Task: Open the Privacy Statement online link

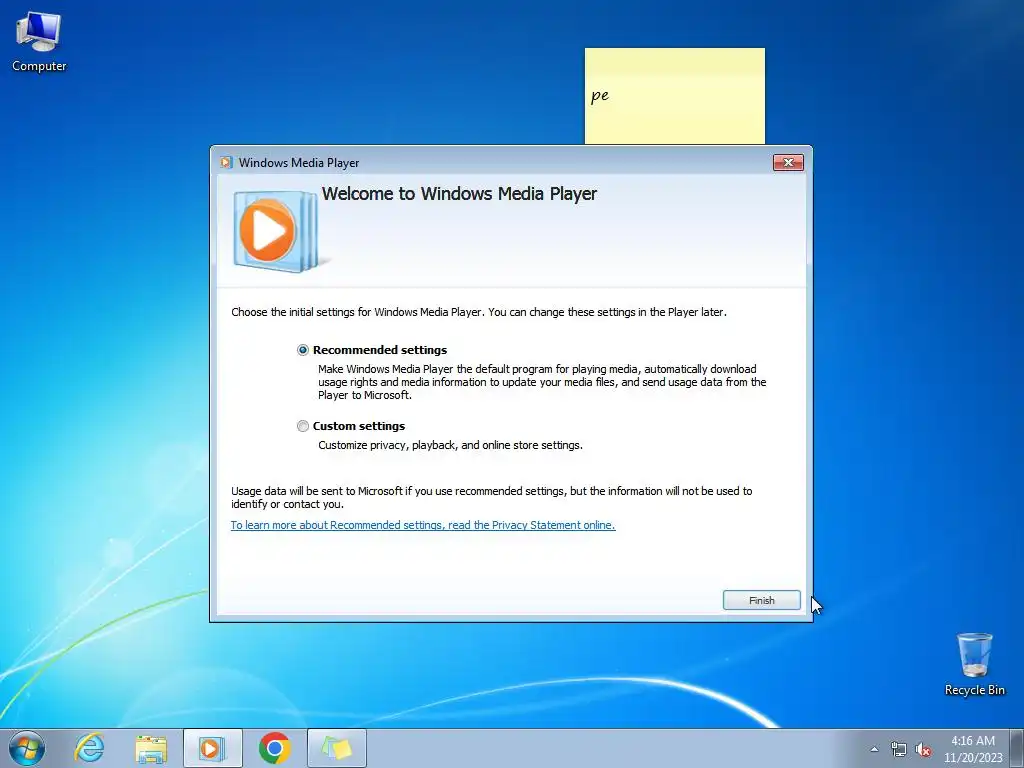Action: pos(423,525)
